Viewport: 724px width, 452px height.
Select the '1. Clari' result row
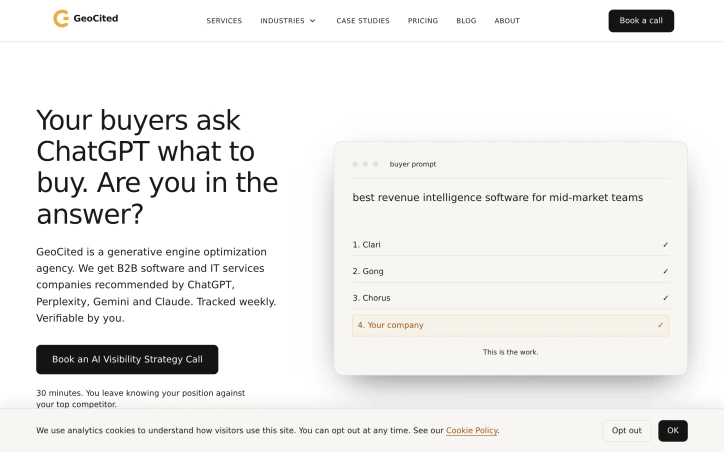click(x=510, y=245)
